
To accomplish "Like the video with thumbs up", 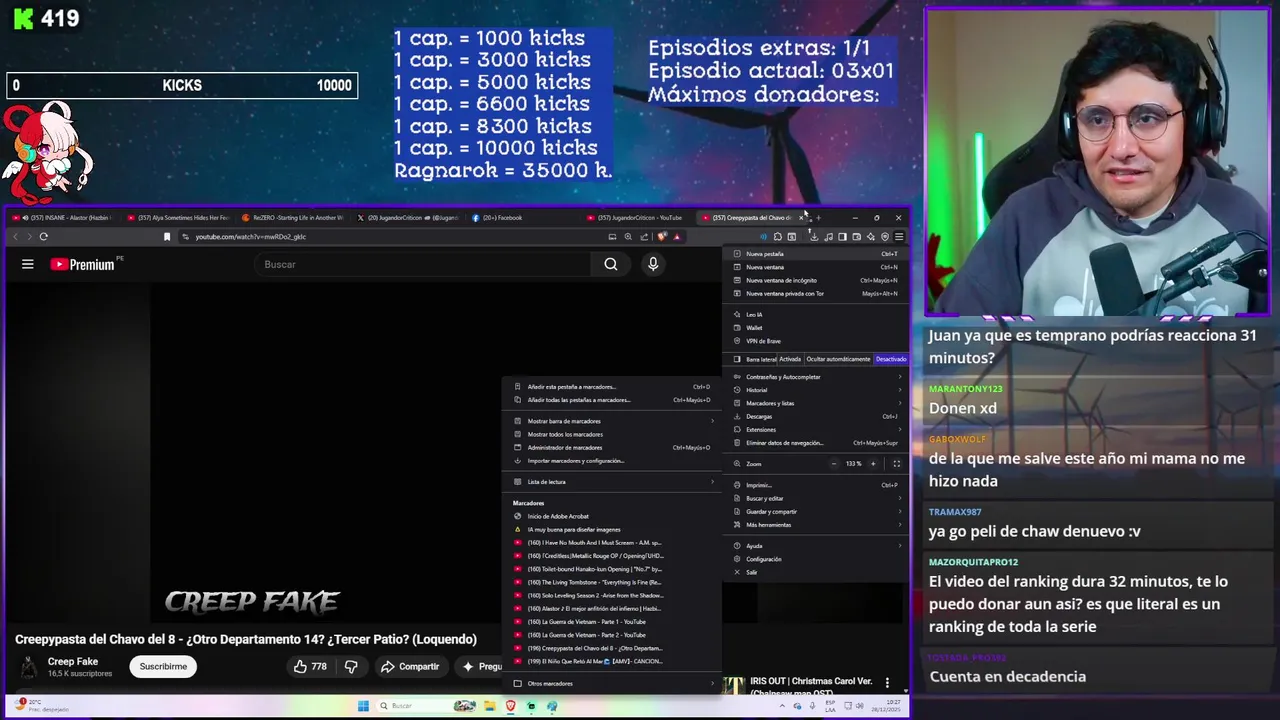I will click(310, 666).
